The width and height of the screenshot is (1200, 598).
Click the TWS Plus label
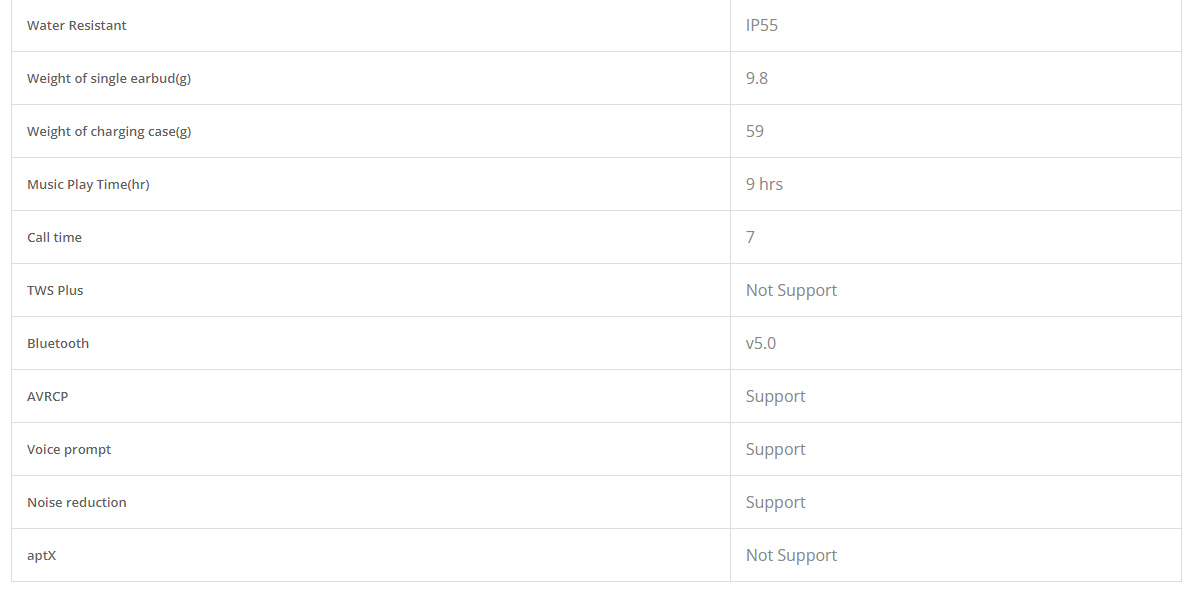tap(55, 290)
